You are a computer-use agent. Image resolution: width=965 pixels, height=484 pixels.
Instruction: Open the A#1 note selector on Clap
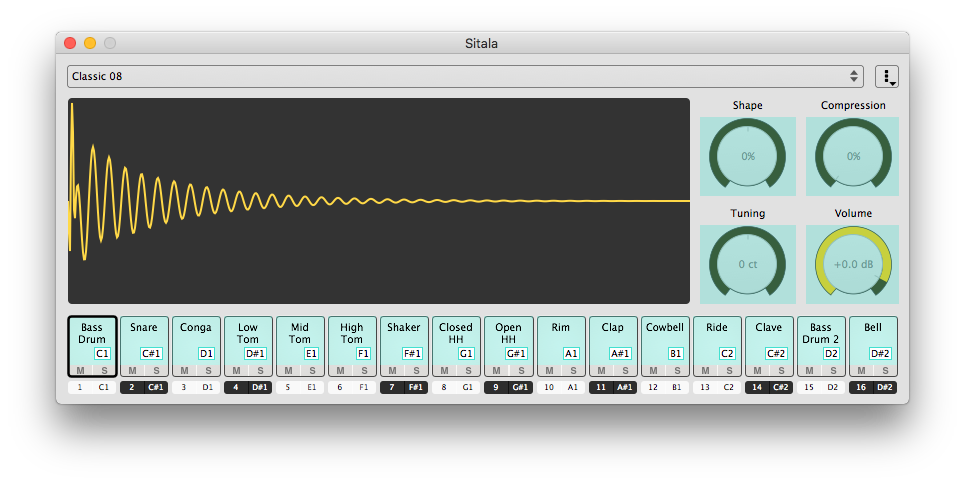(x=620, y=353)
